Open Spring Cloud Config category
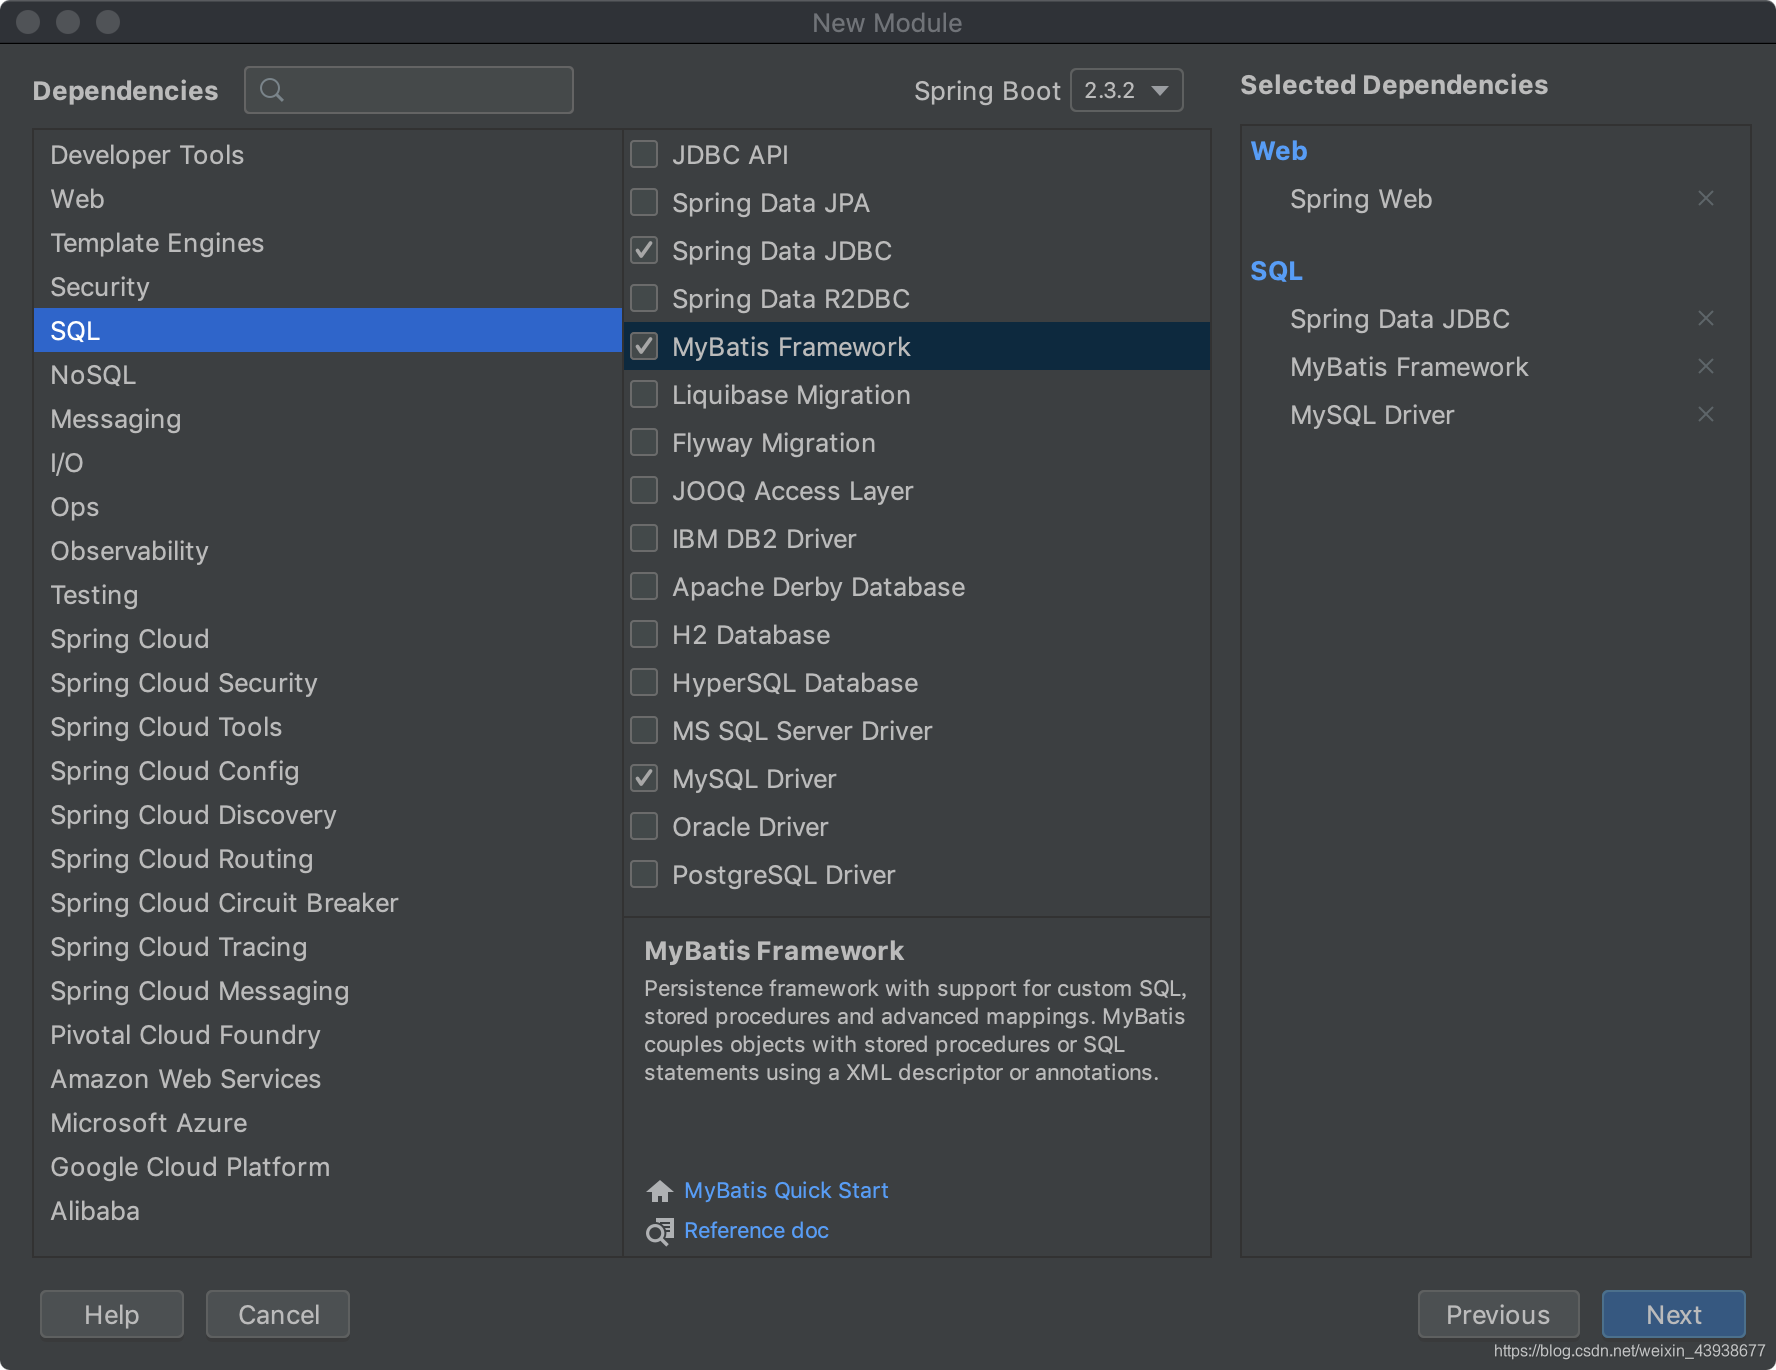This screenshot has width=1776, height=1370. coord(328,771)
